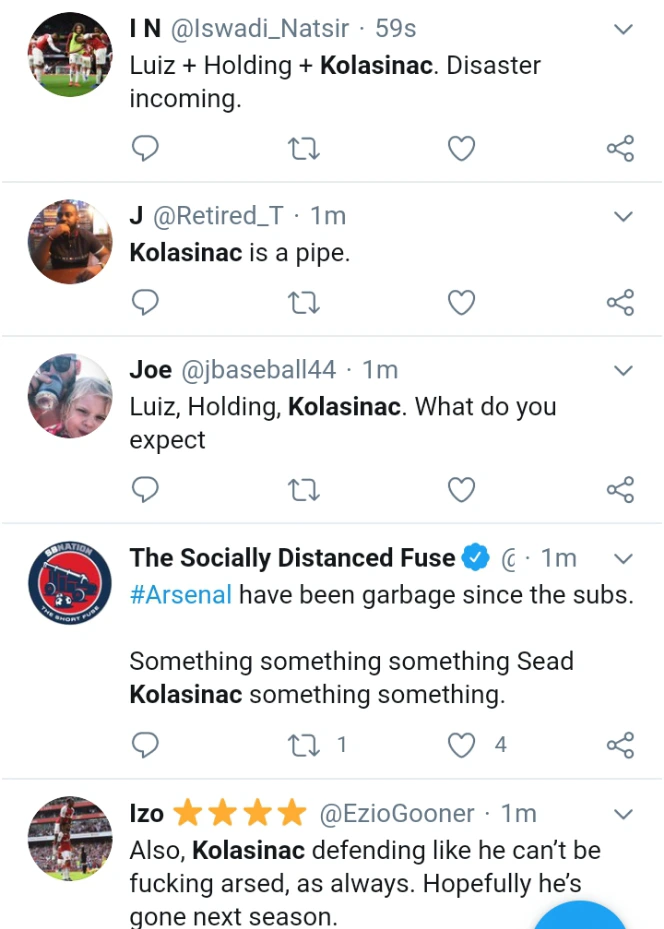
Task: Reply to Joe's tweet
Action: pos(146,489)
